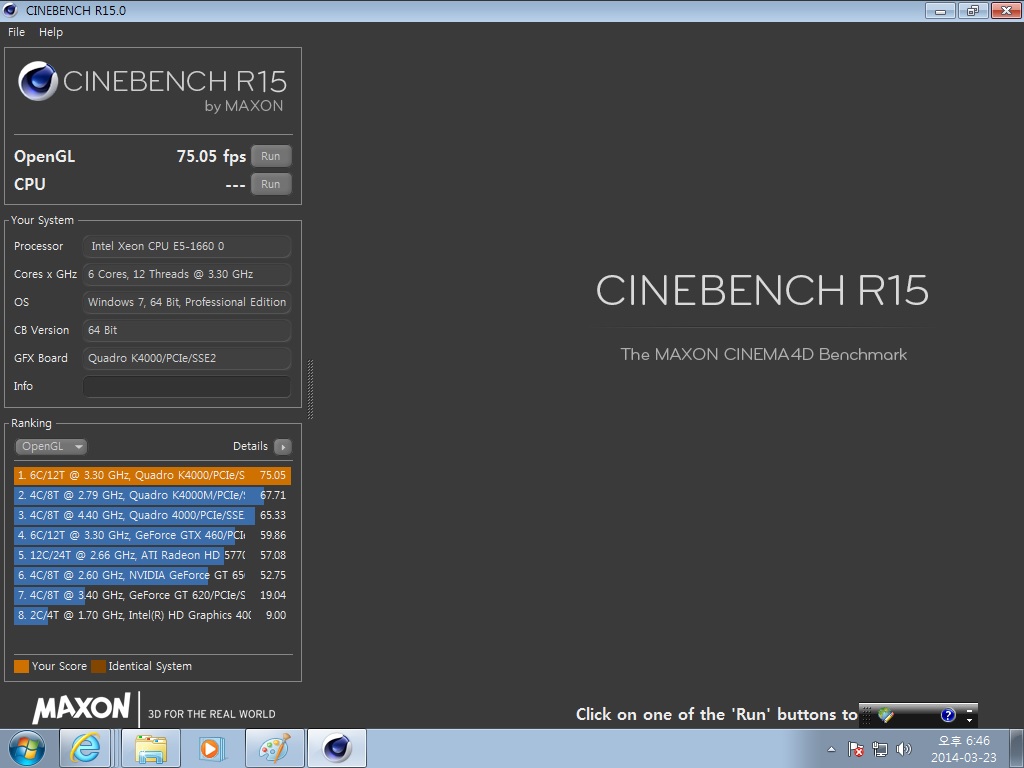
Task: Select ranking row 6 with NVIDIA GeForce GT
Action: (152, 575)
